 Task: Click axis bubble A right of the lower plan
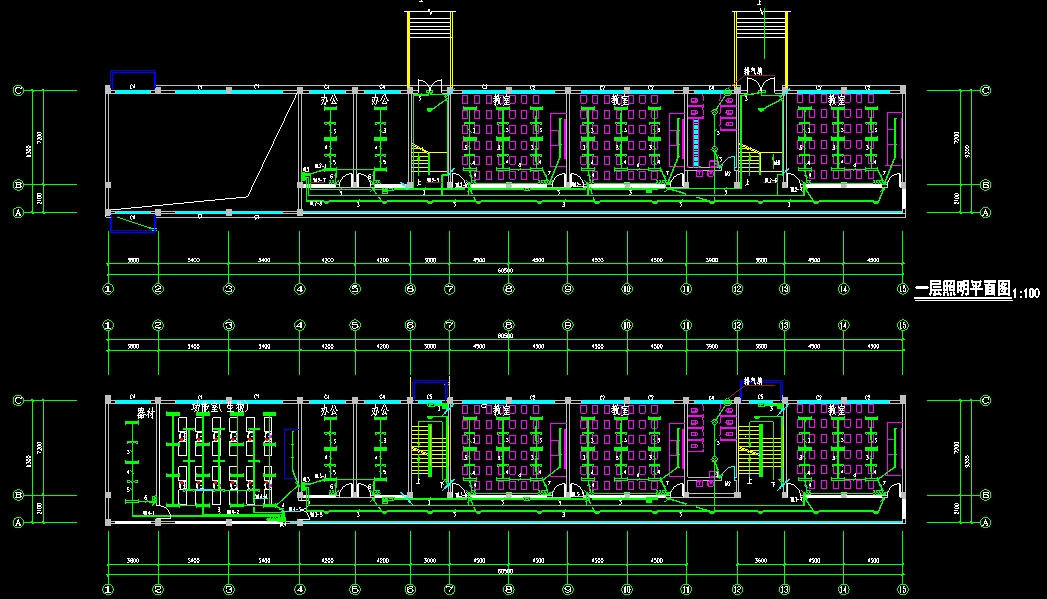[x=985, y=522]
